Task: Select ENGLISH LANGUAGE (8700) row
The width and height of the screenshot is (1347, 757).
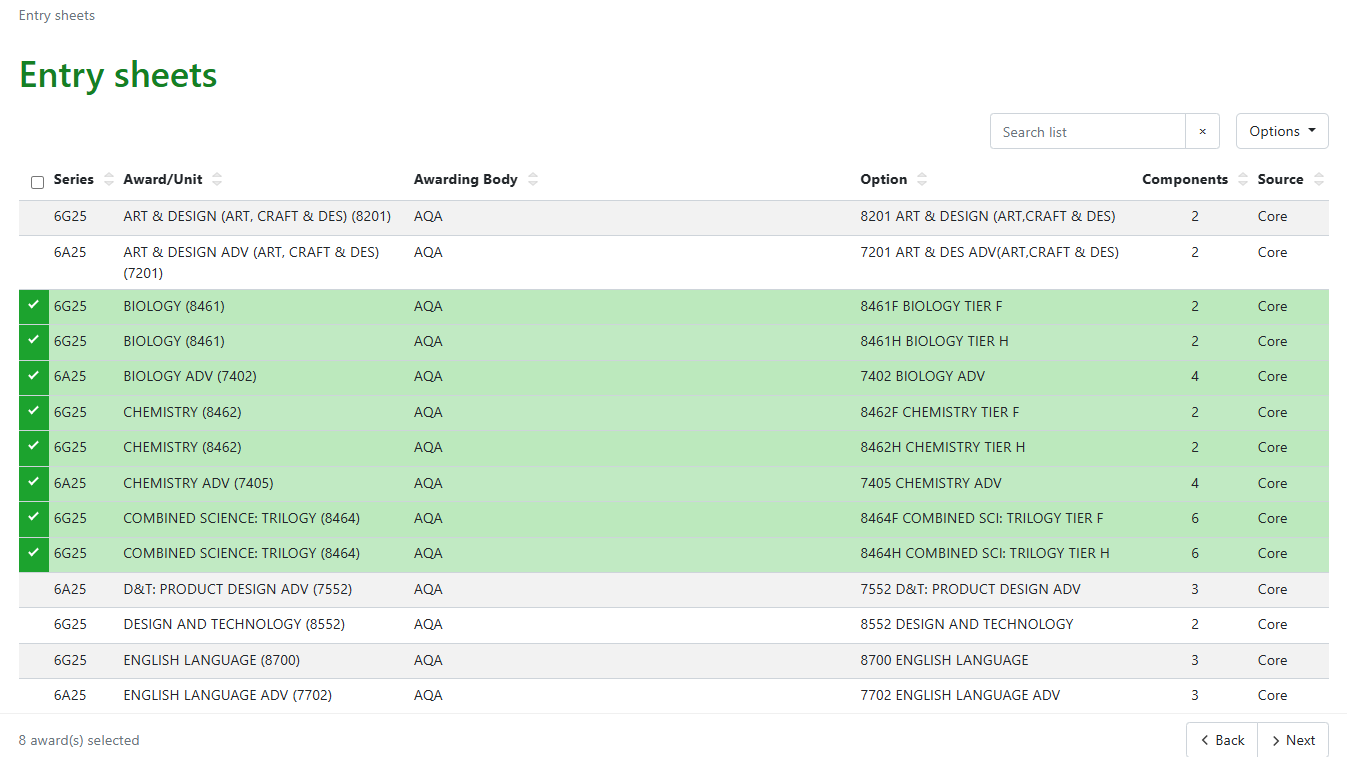Action: [674, 660]
